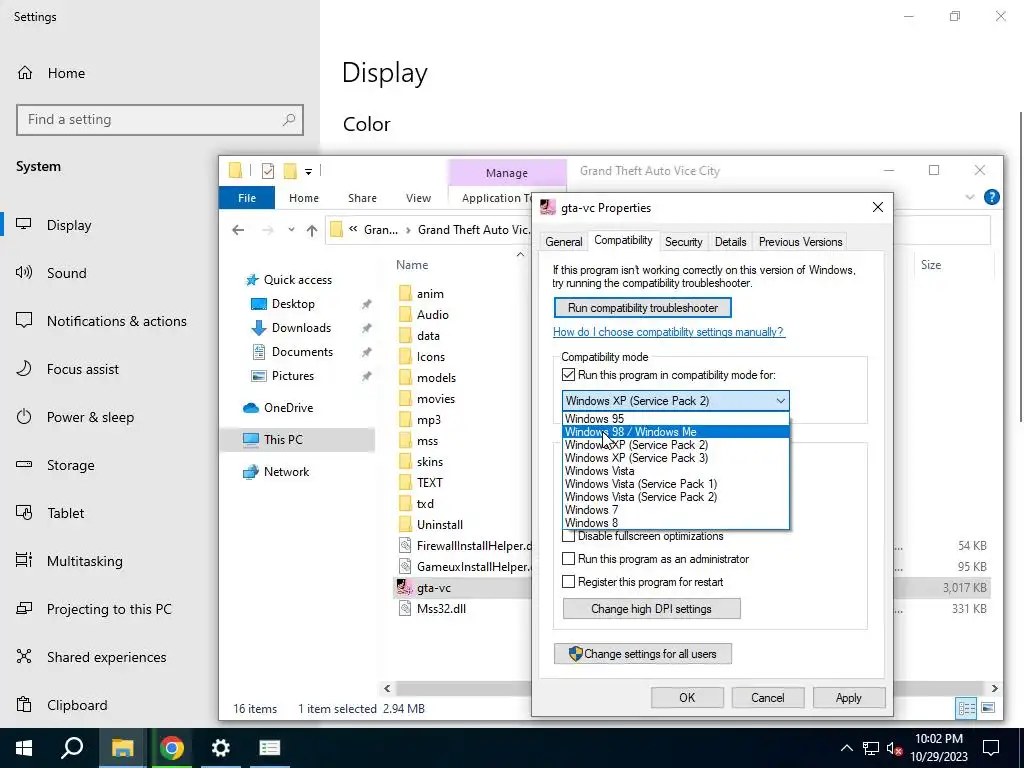Switch Explorer to details view button

pyautogui.click(x=966, y=708)
